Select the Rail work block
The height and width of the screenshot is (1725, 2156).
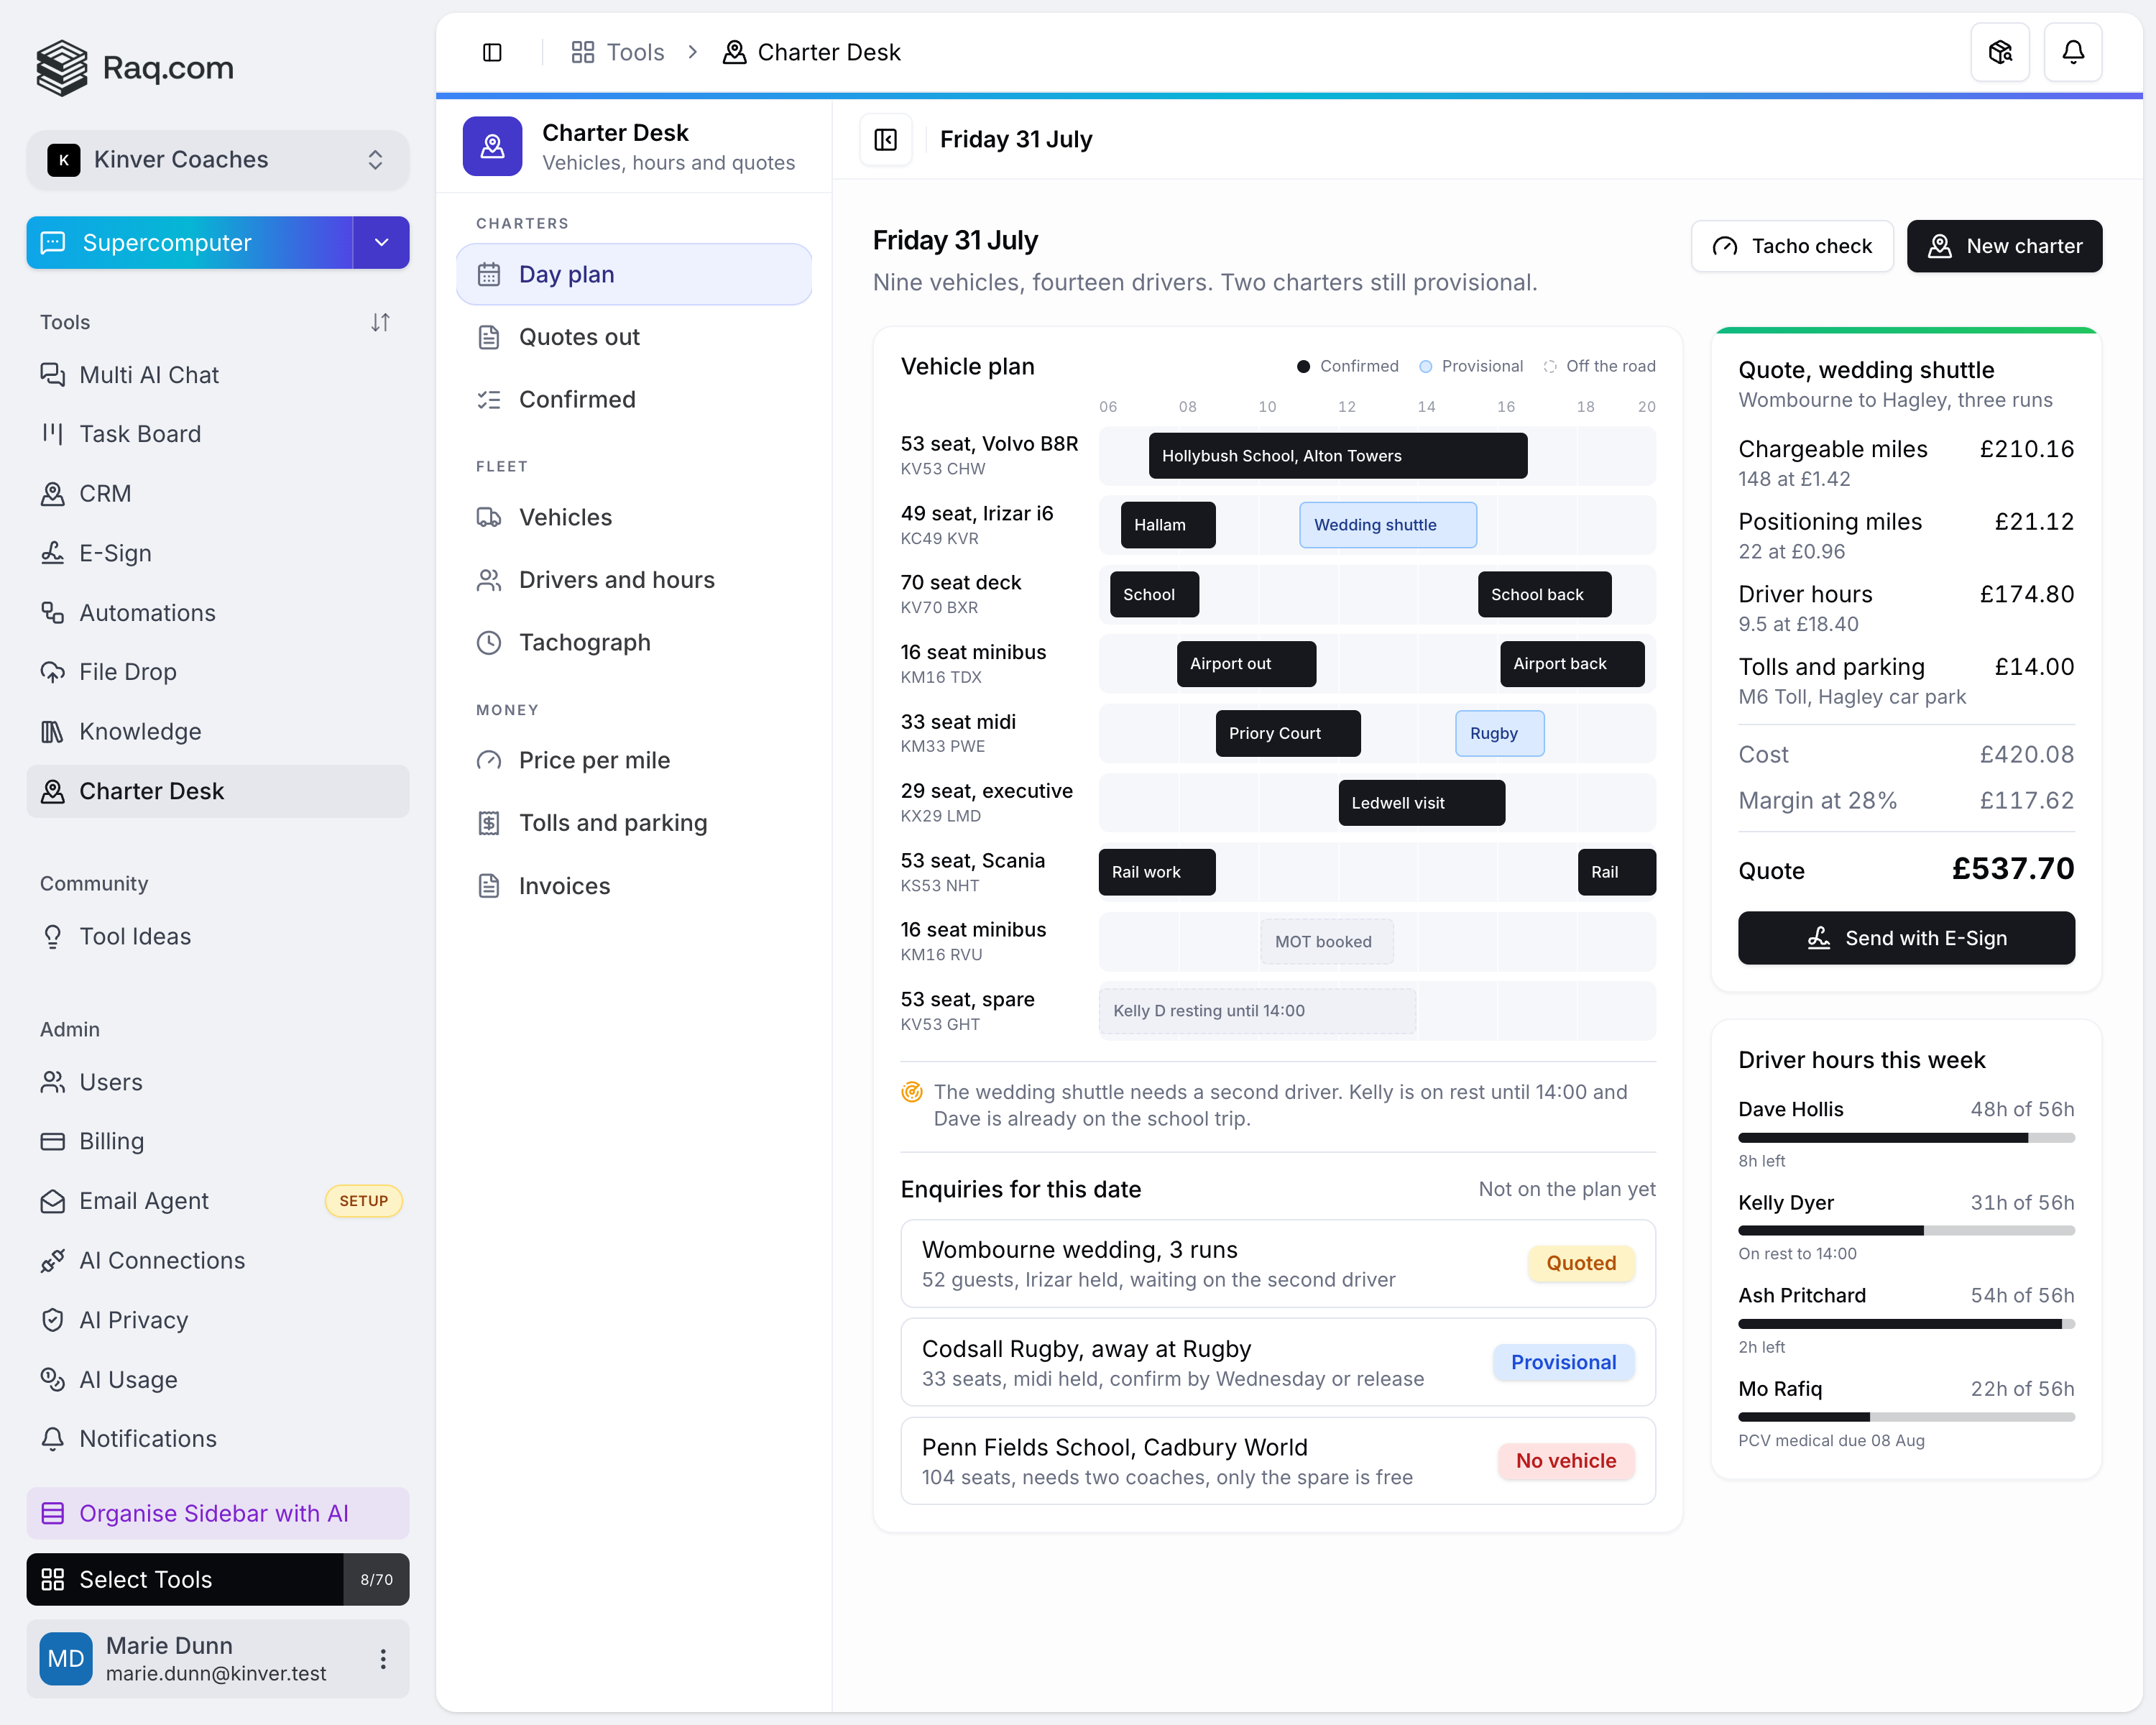point(1157,872)
